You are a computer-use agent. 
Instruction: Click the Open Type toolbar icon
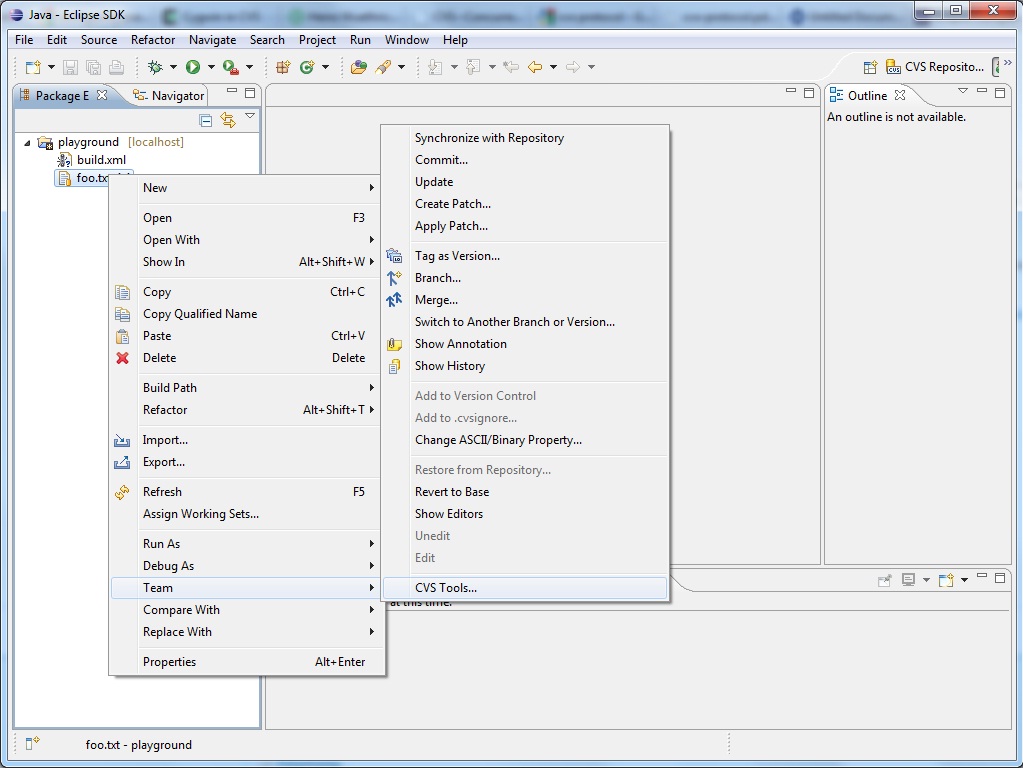click(358, 67)
